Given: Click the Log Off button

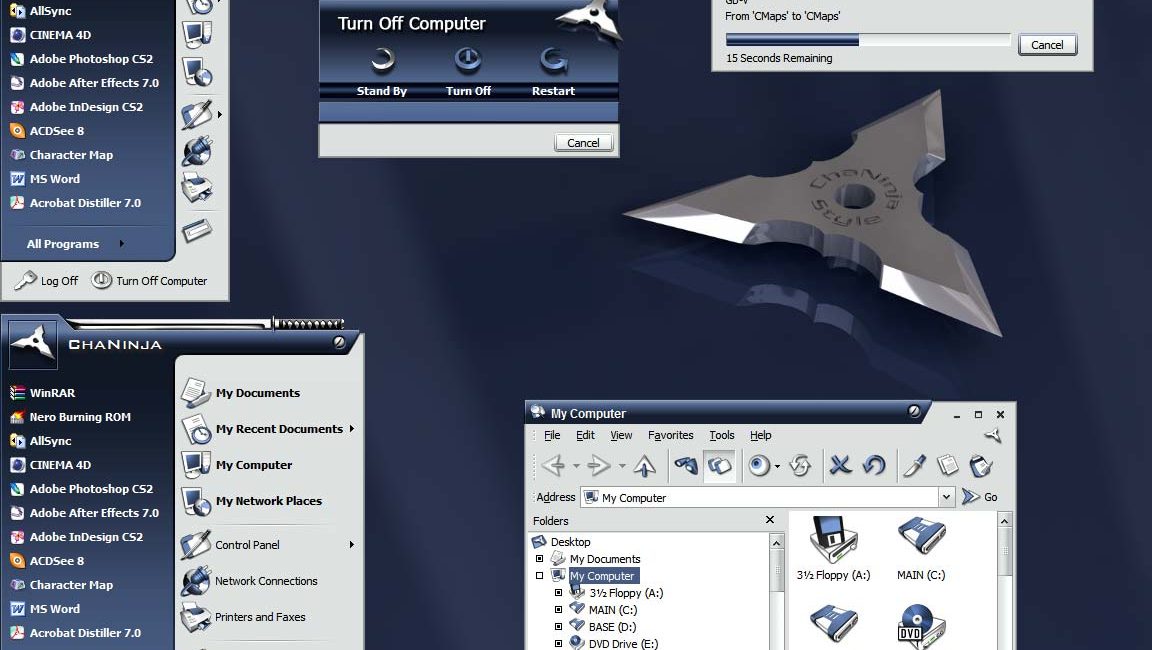Looking at the screenshot, I should click(47, 281).
